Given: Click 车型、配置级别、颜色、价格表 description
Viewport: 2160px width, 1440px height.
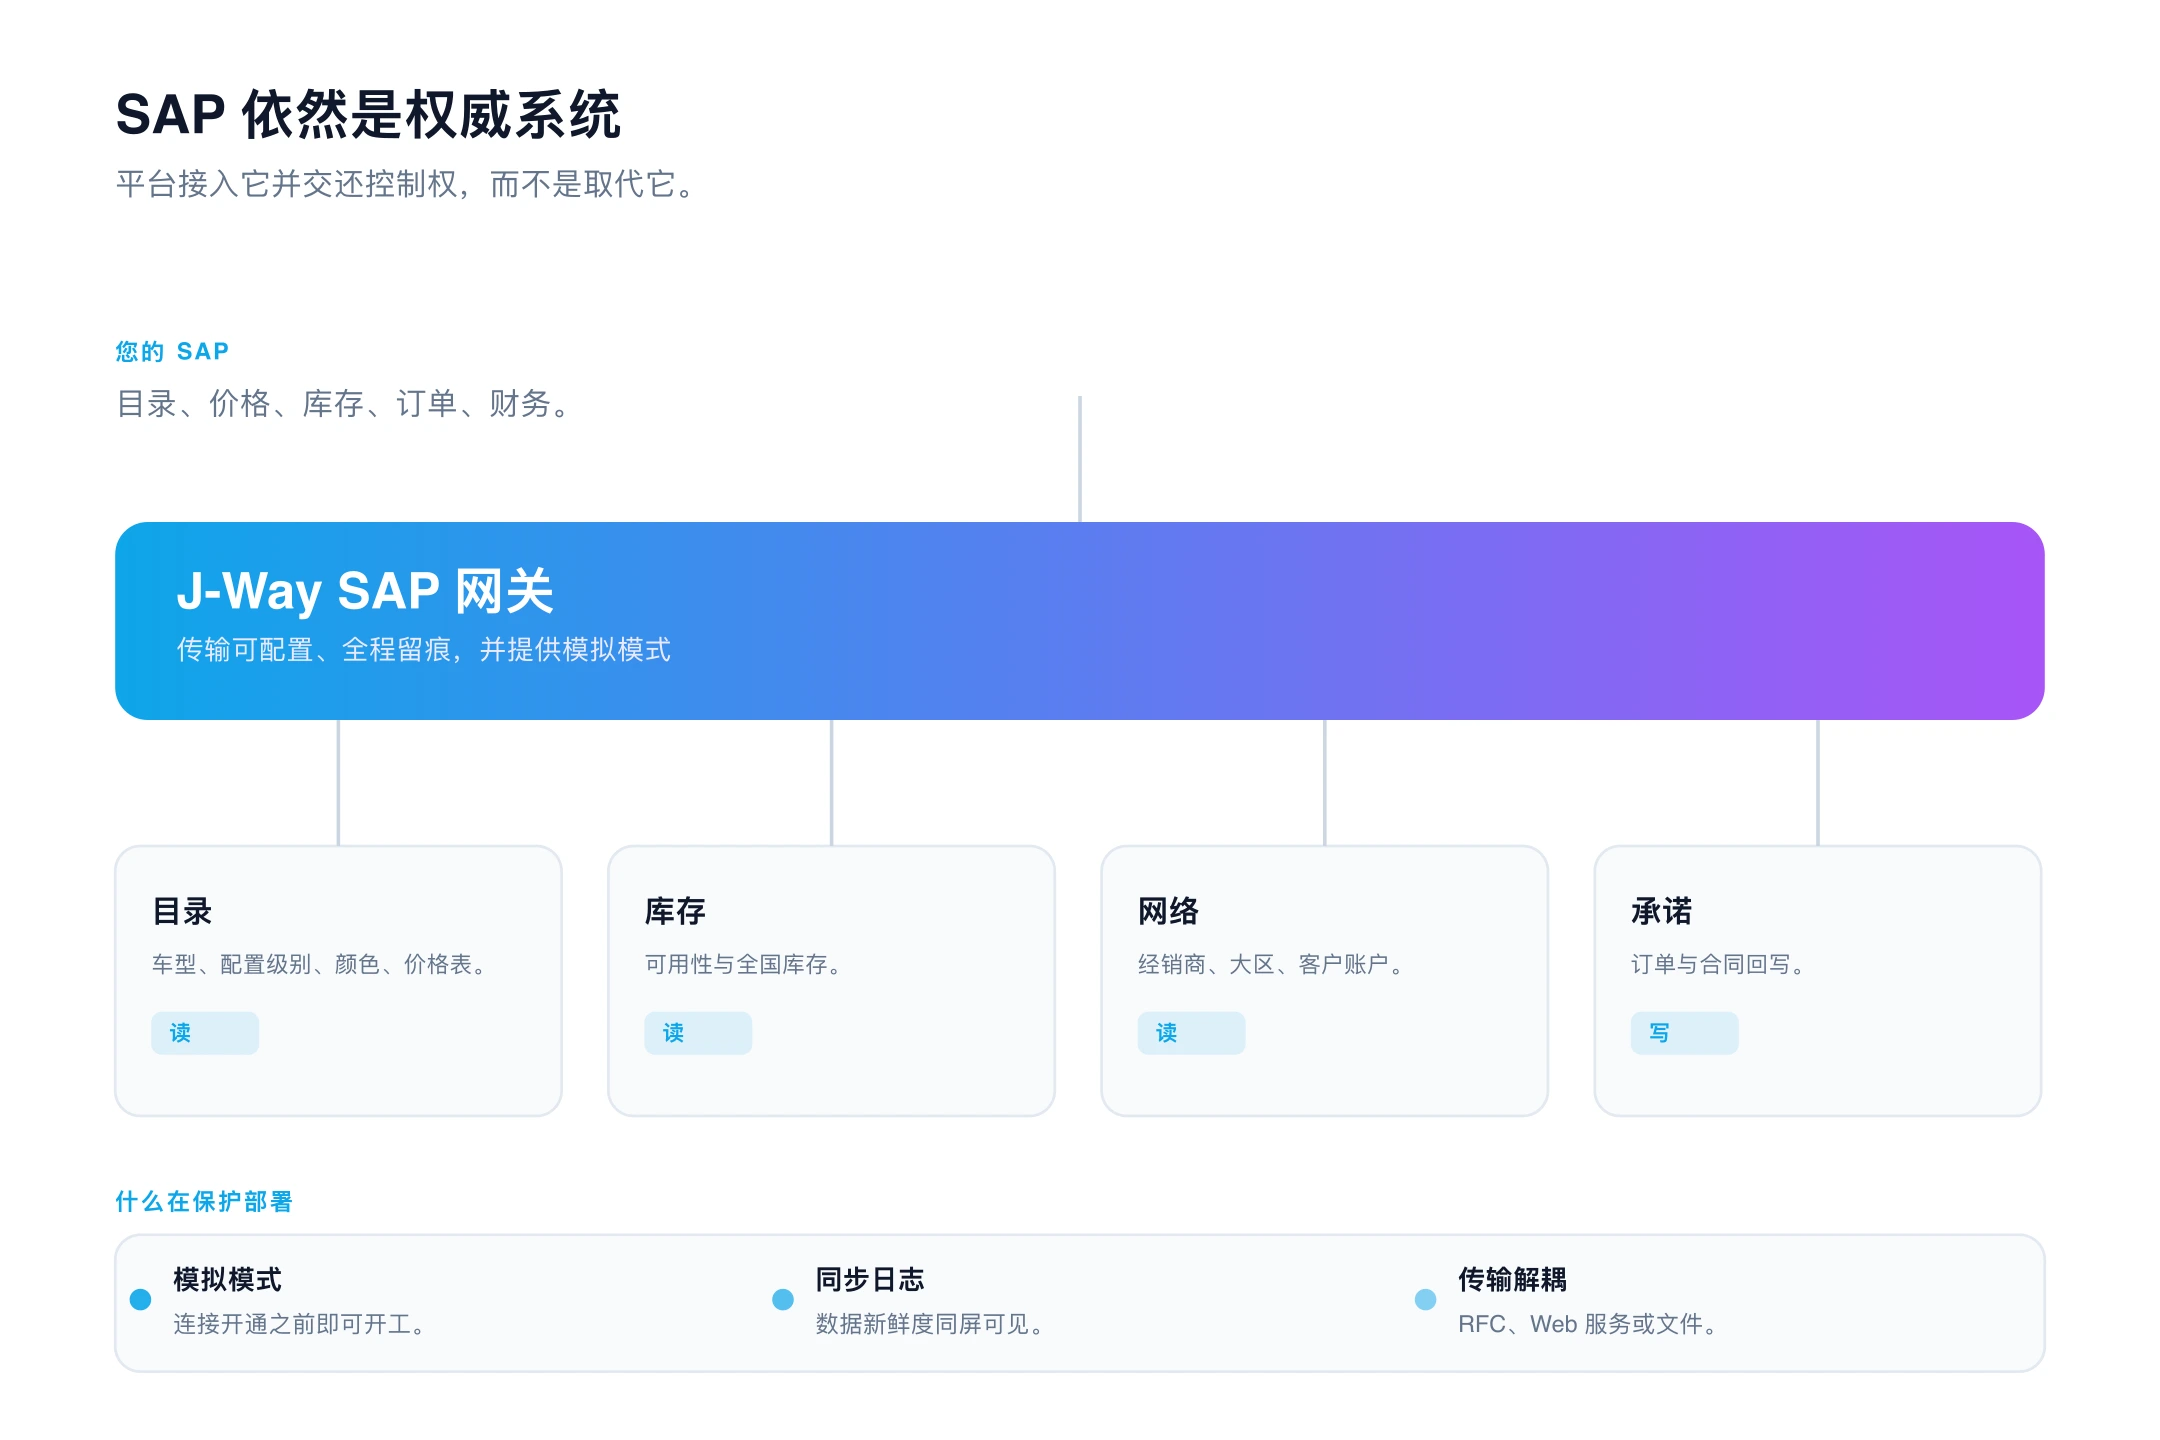Looking at the screenshot, I should tap(319, 964).
